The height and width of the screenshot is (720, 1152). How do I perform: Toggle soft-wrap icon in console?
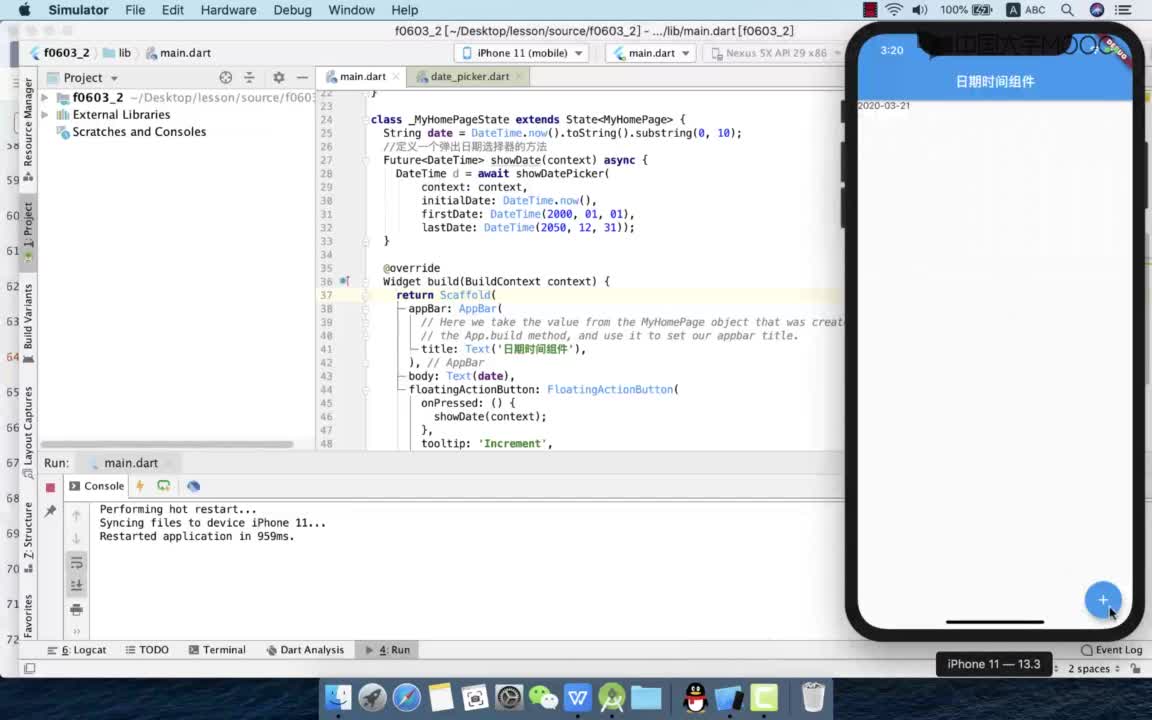click(76, 563)
